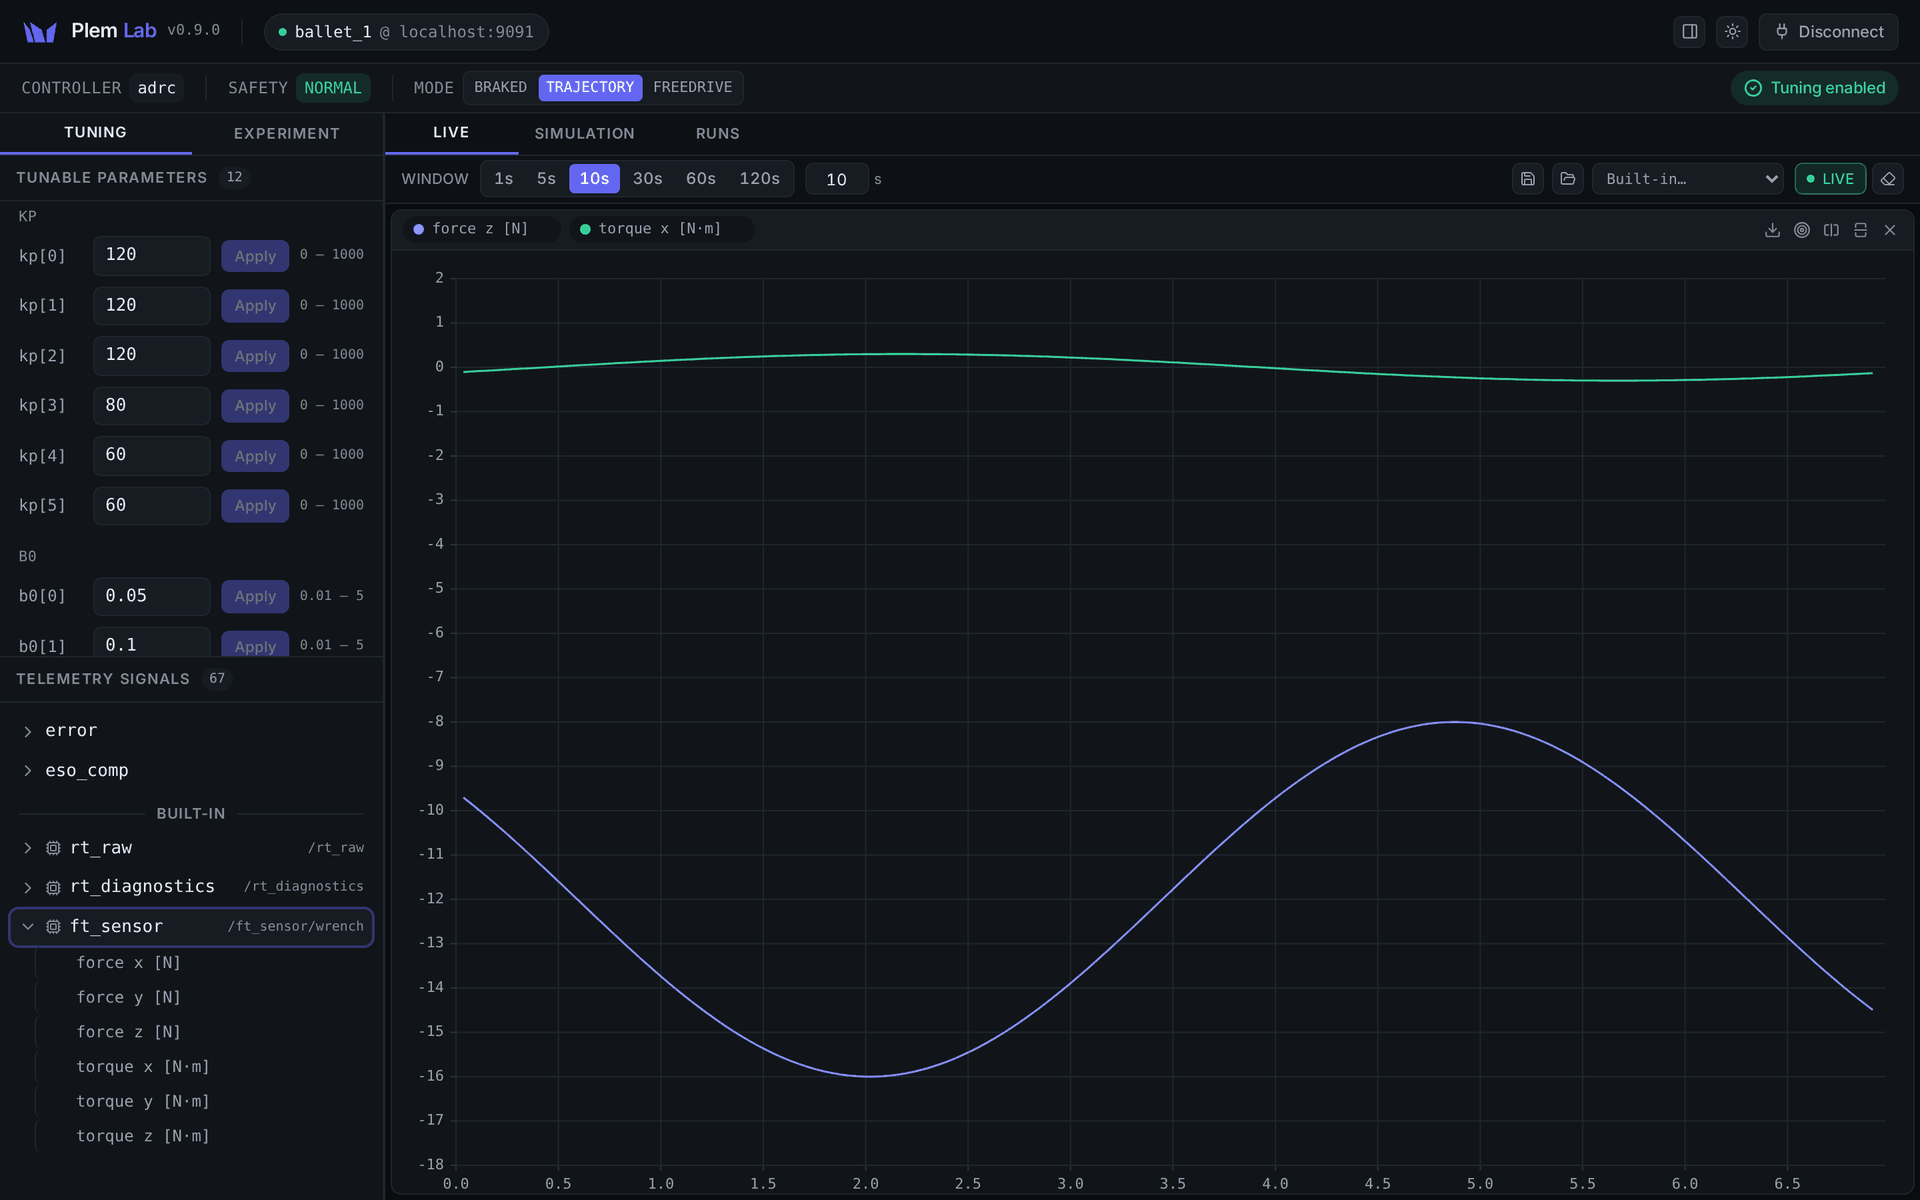Screen dimensions: 1920x1200
Task: Apply the b0[0] value
Action: click(x=255, y=596)
